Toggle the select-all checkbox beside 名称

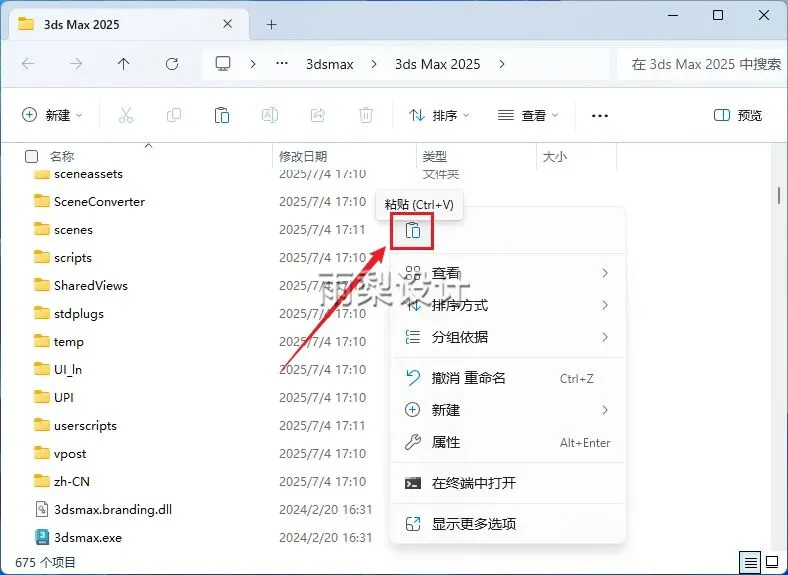[31, 156]
